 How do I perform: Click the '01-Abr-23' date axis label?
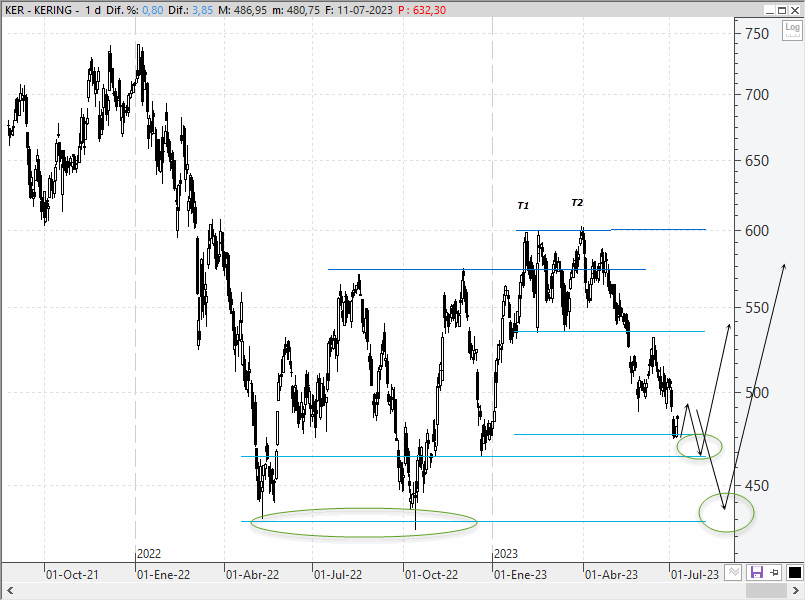click(611, 574)
